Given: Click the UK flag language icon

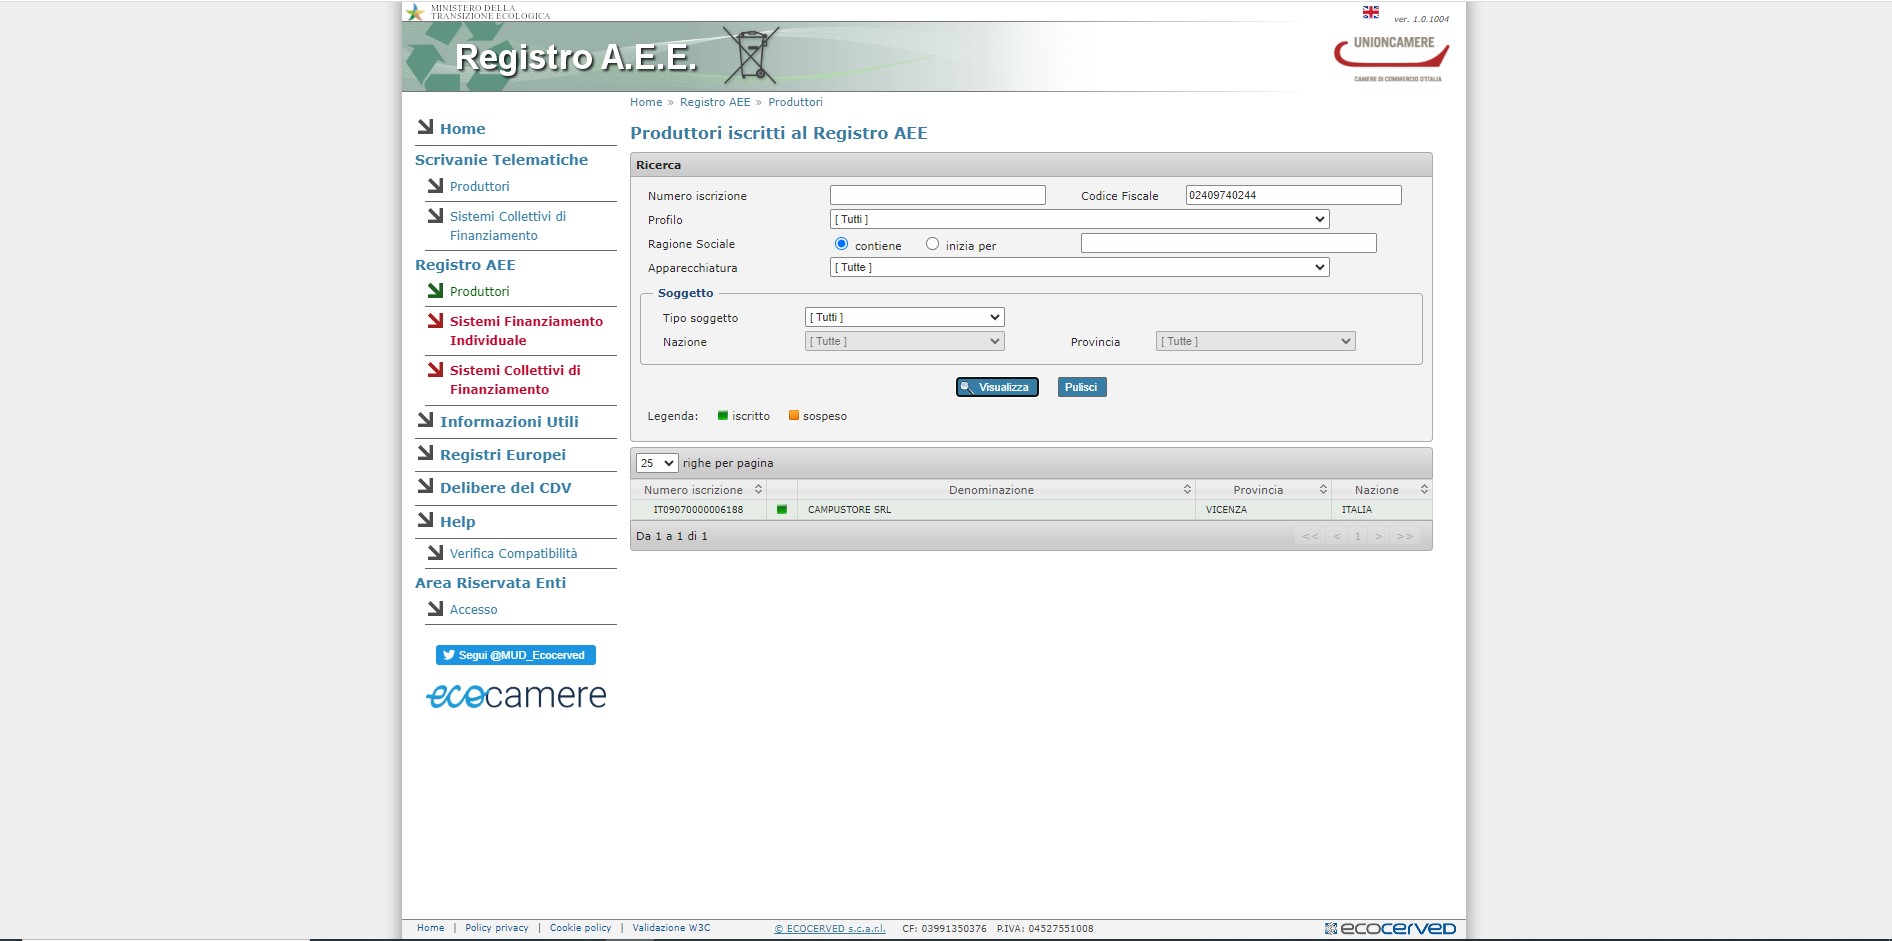Looking at the screenshot, I should pyautogui.click(x=1370, y=13).
